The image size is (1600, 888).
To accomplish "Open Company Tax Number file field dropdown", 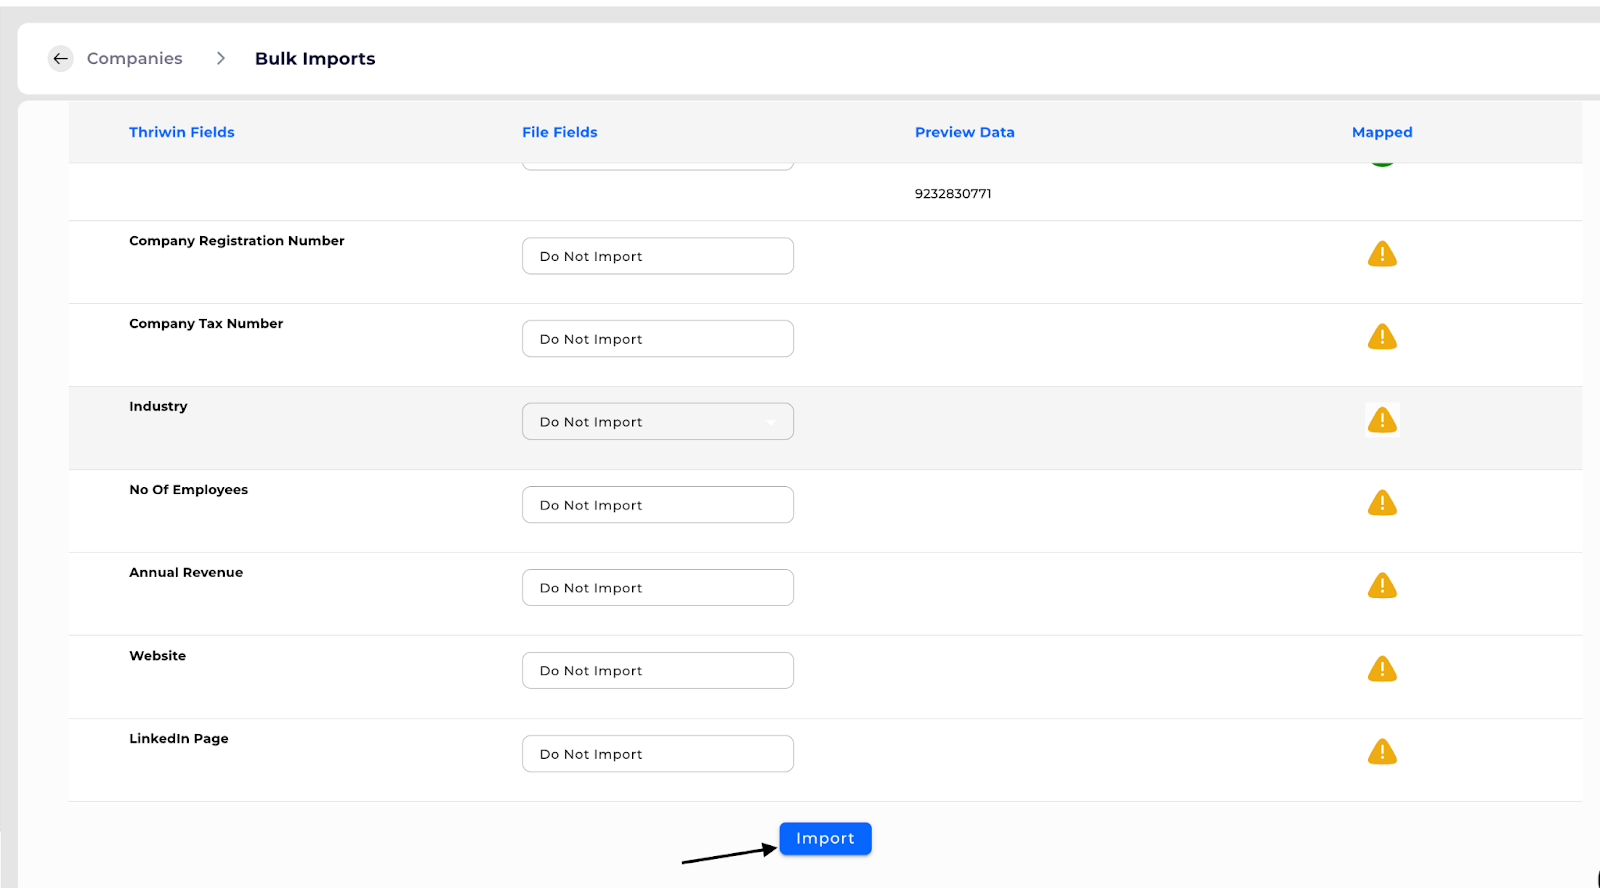I will click(x=658, y=339).
